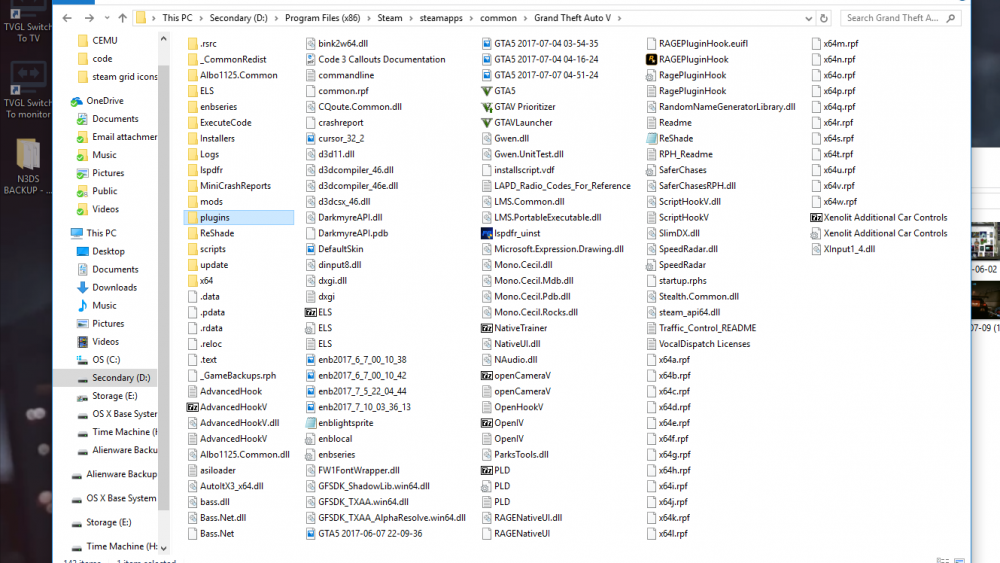Open Downloads in the navigation pane
1000x563 pixels.
coord(107,288)
